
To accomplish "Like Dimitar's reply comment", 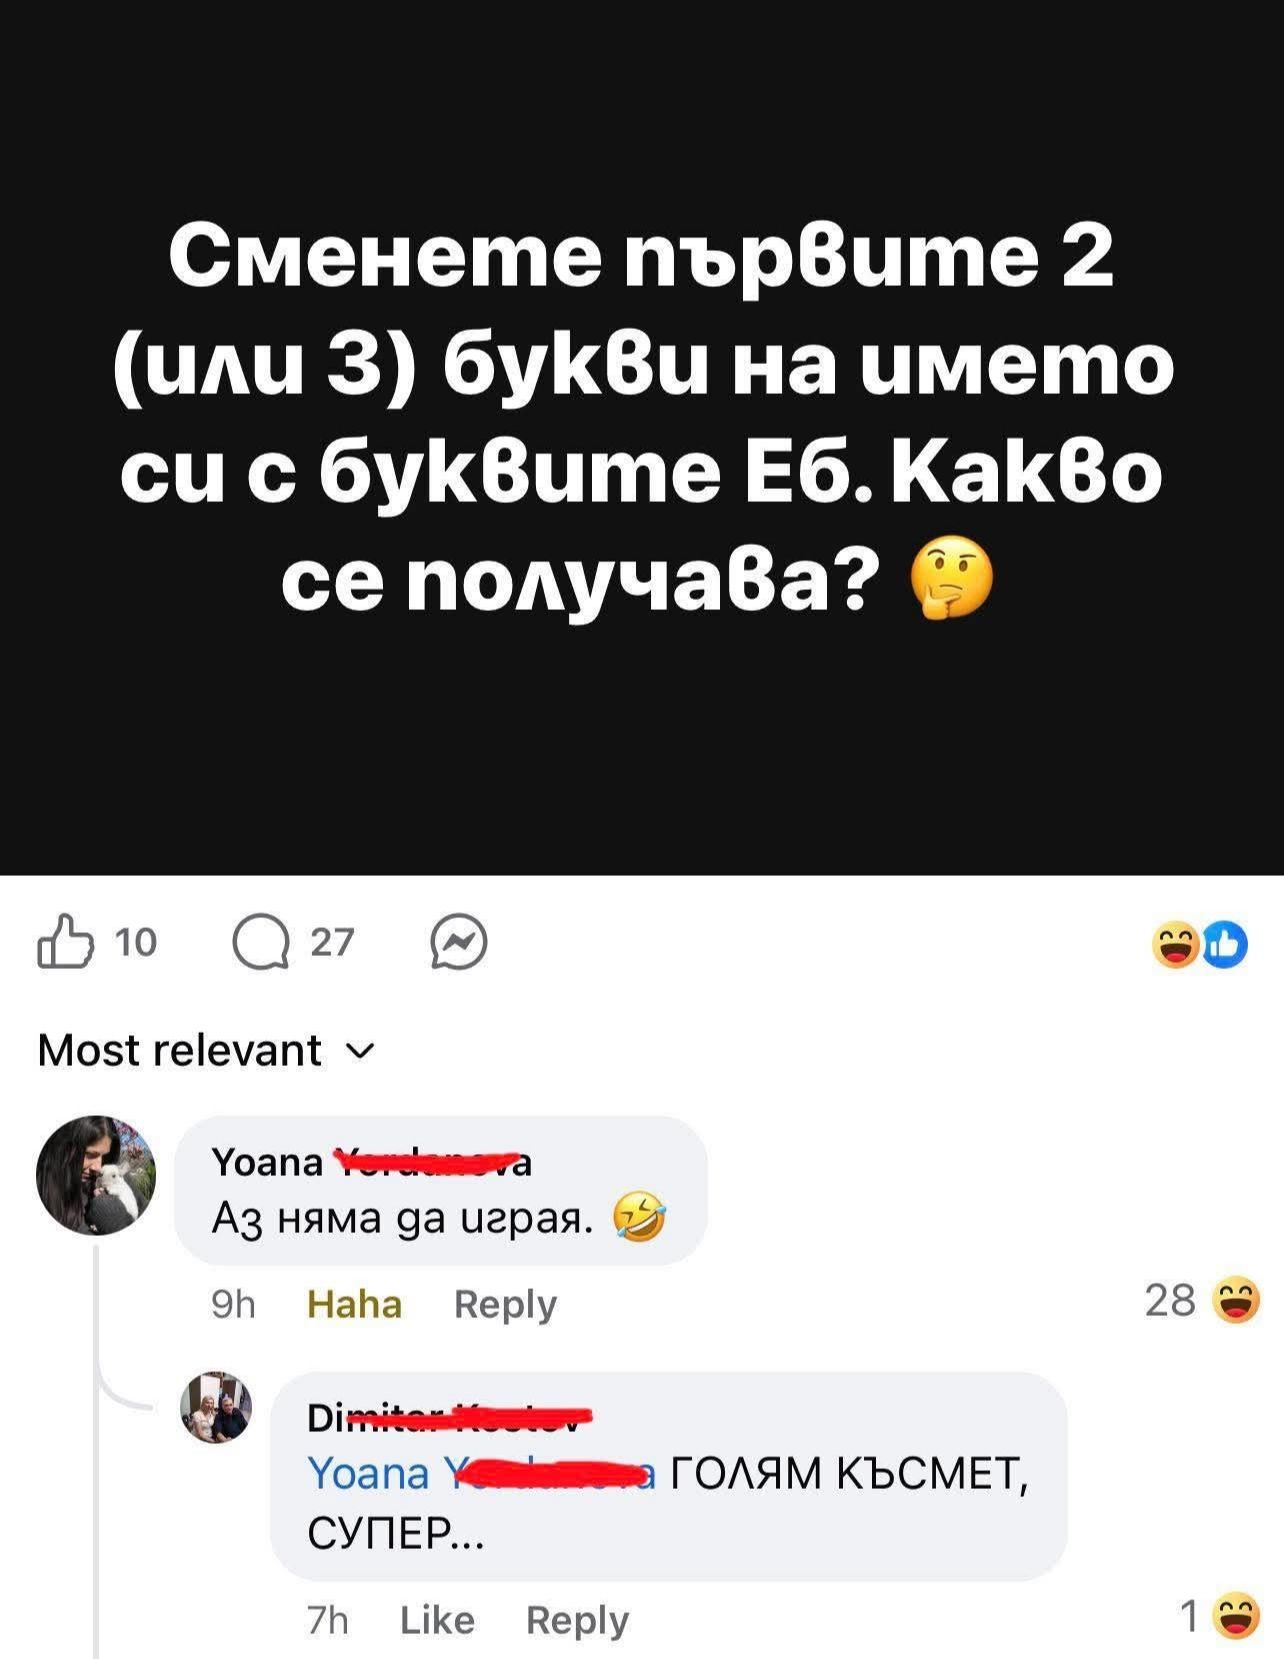I will click(x=437, y=1619).
